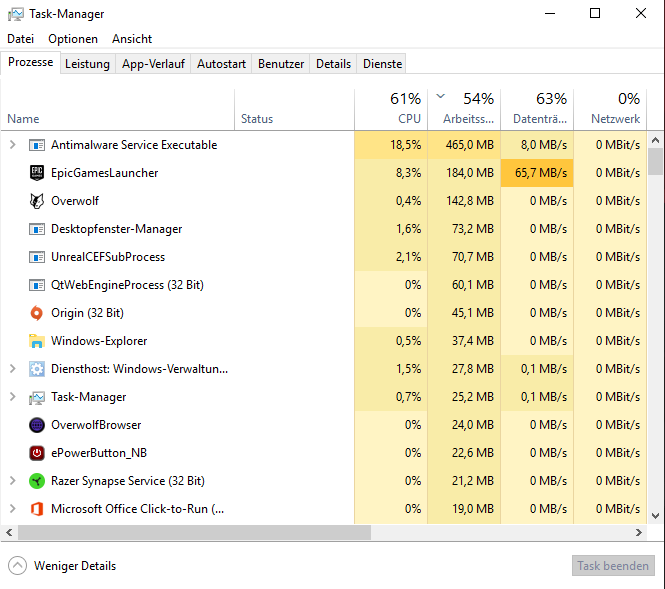This screenshot has width=665, height=589.
Task: Expand the Diensthost: Windows-Verwaltun... group
Action: [x=13, y=369]
